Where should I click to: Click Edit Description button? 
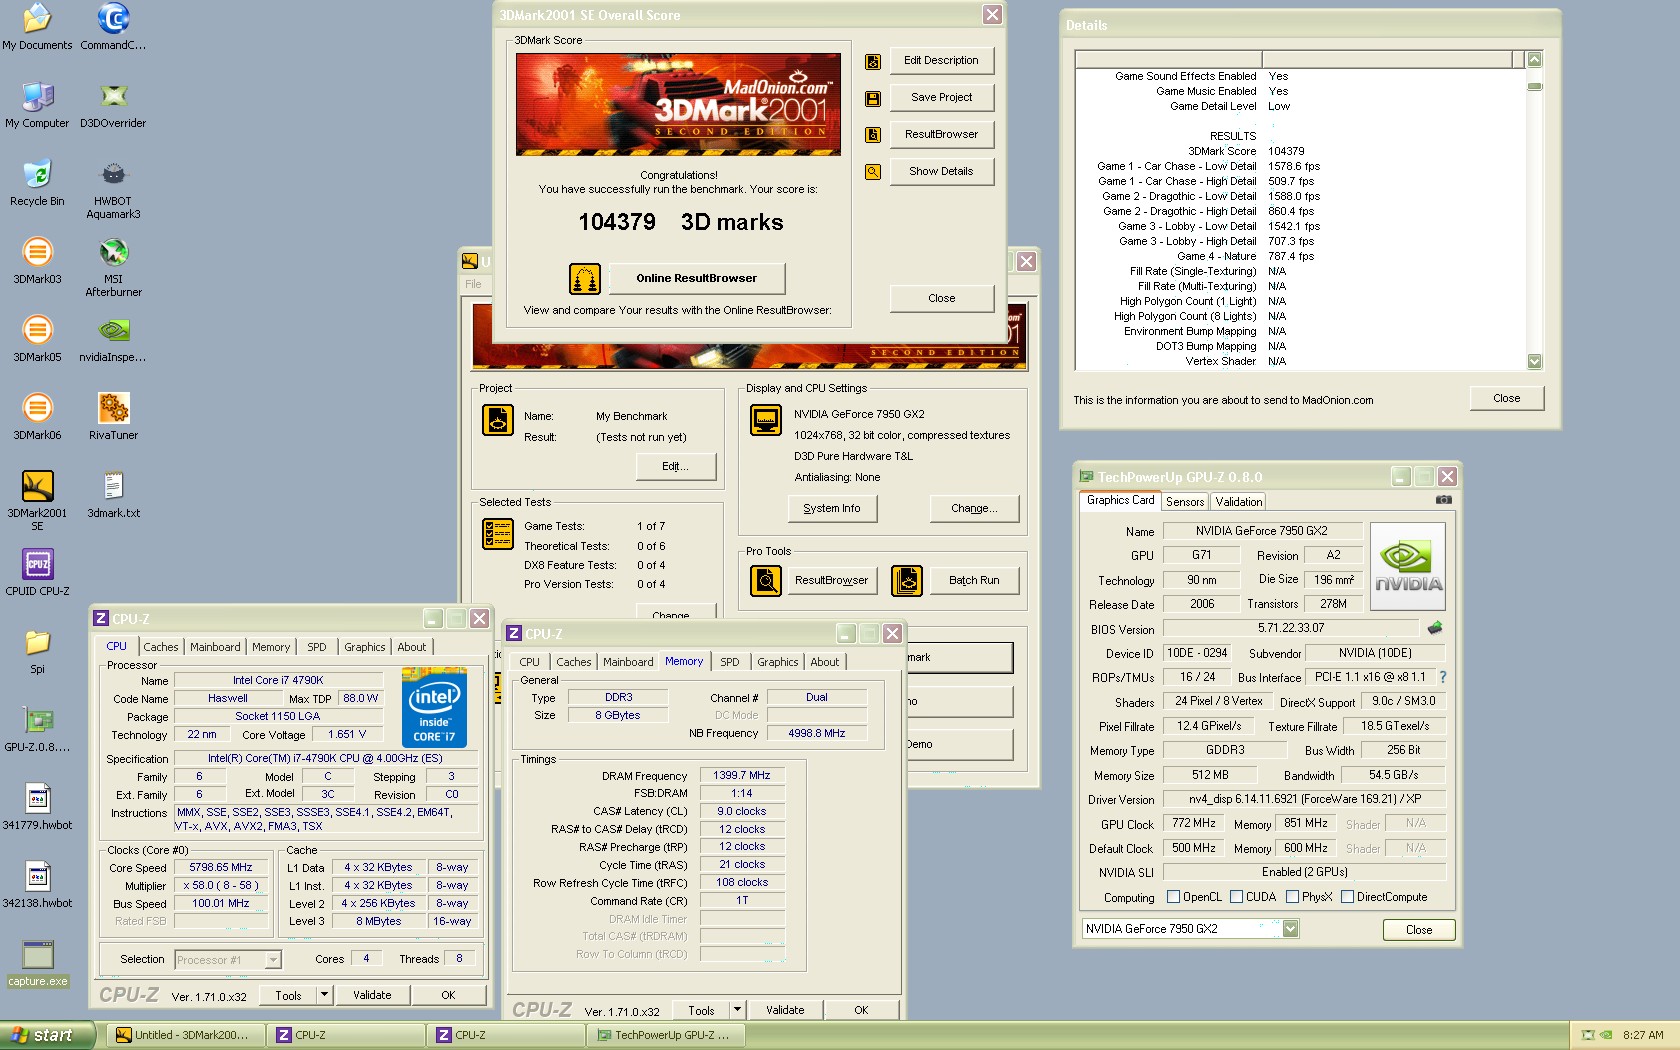(x=941, y=60)
